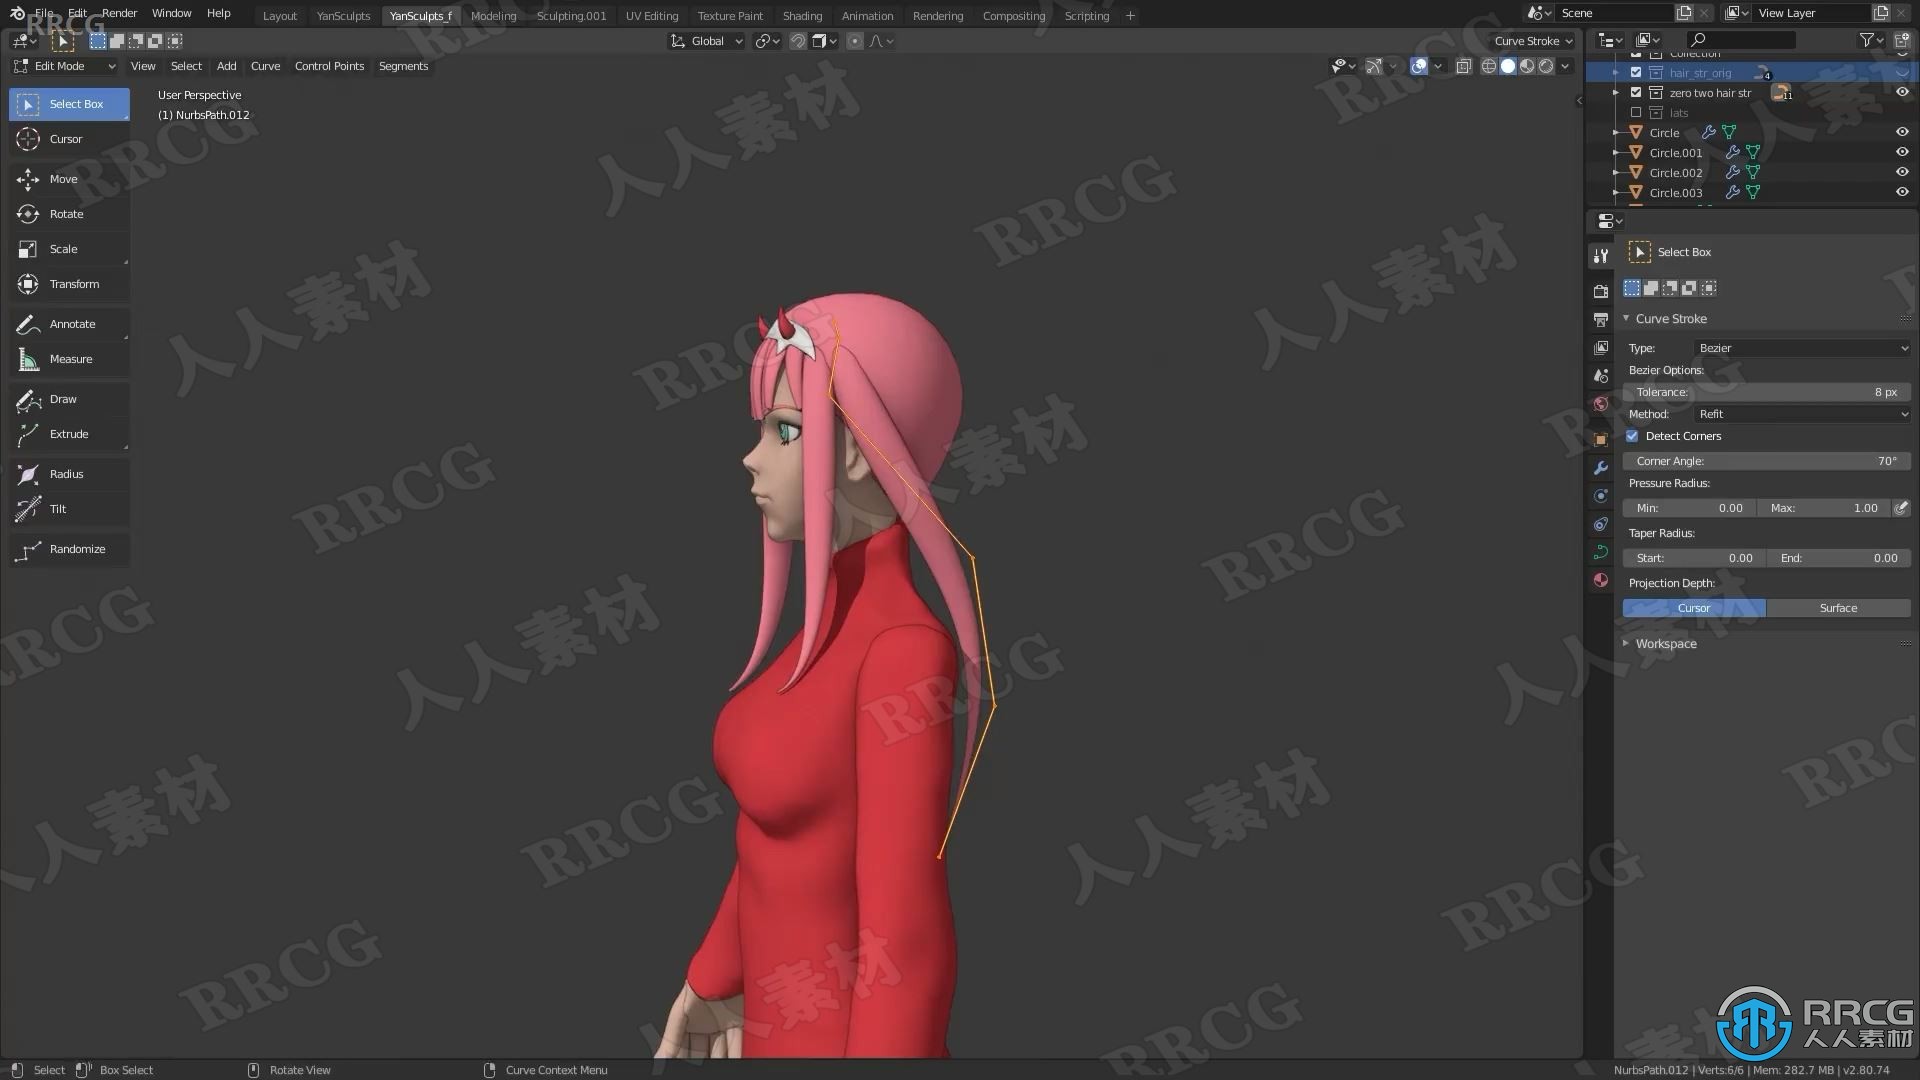Click the Pressure Radius Max field
Image resolution: width=1920 pixels, height=1080 pixels.
(1824, 508)
